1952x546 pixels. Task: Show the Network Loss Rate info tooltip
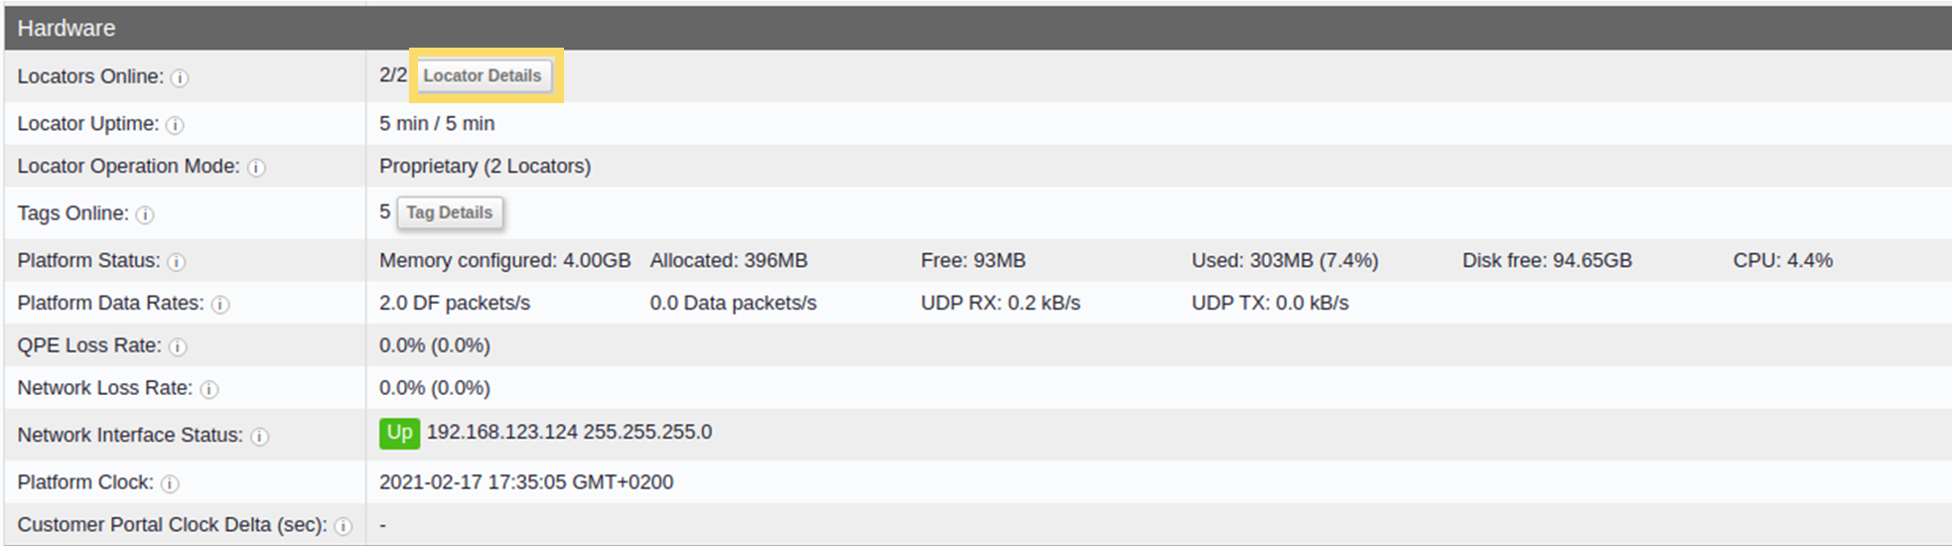pyautogui.click(x=209, y=390)
